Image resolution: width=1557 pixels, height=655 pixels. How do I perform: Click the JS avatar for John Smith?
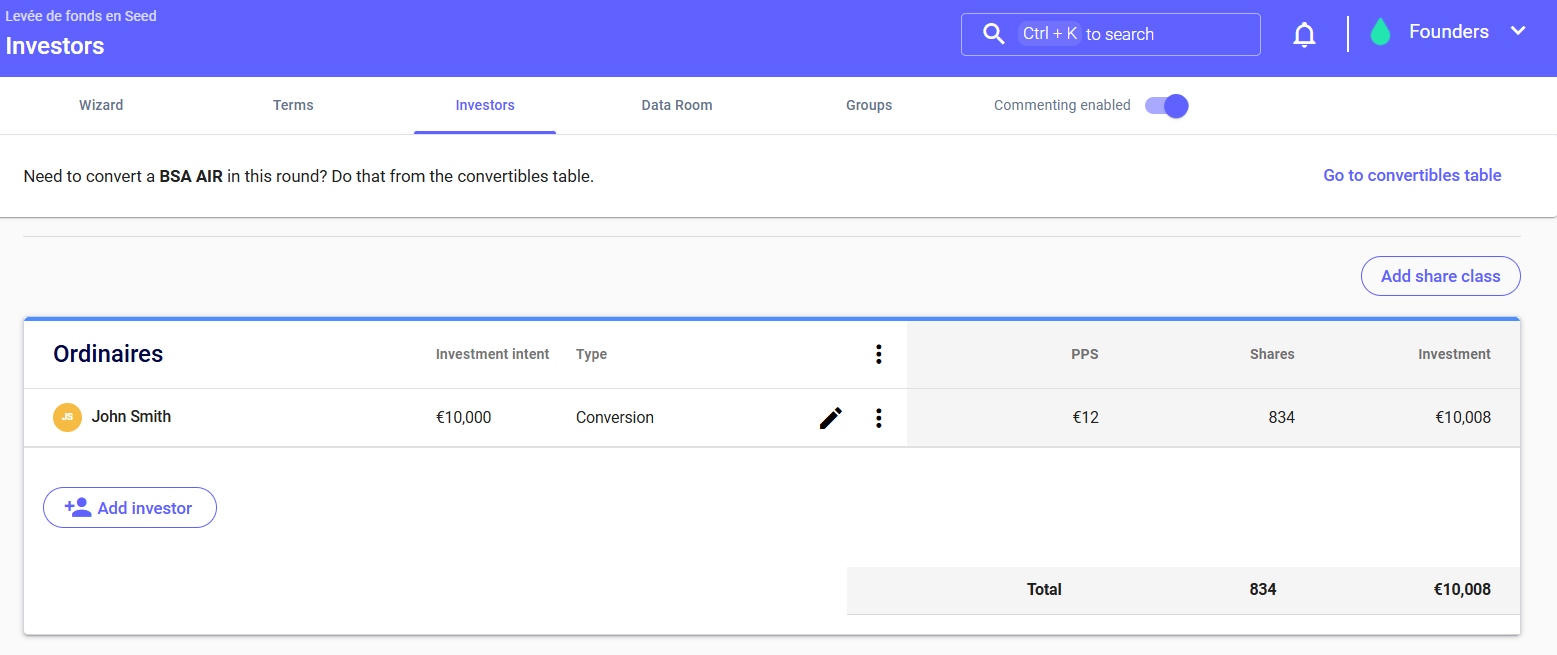point(67,417)
